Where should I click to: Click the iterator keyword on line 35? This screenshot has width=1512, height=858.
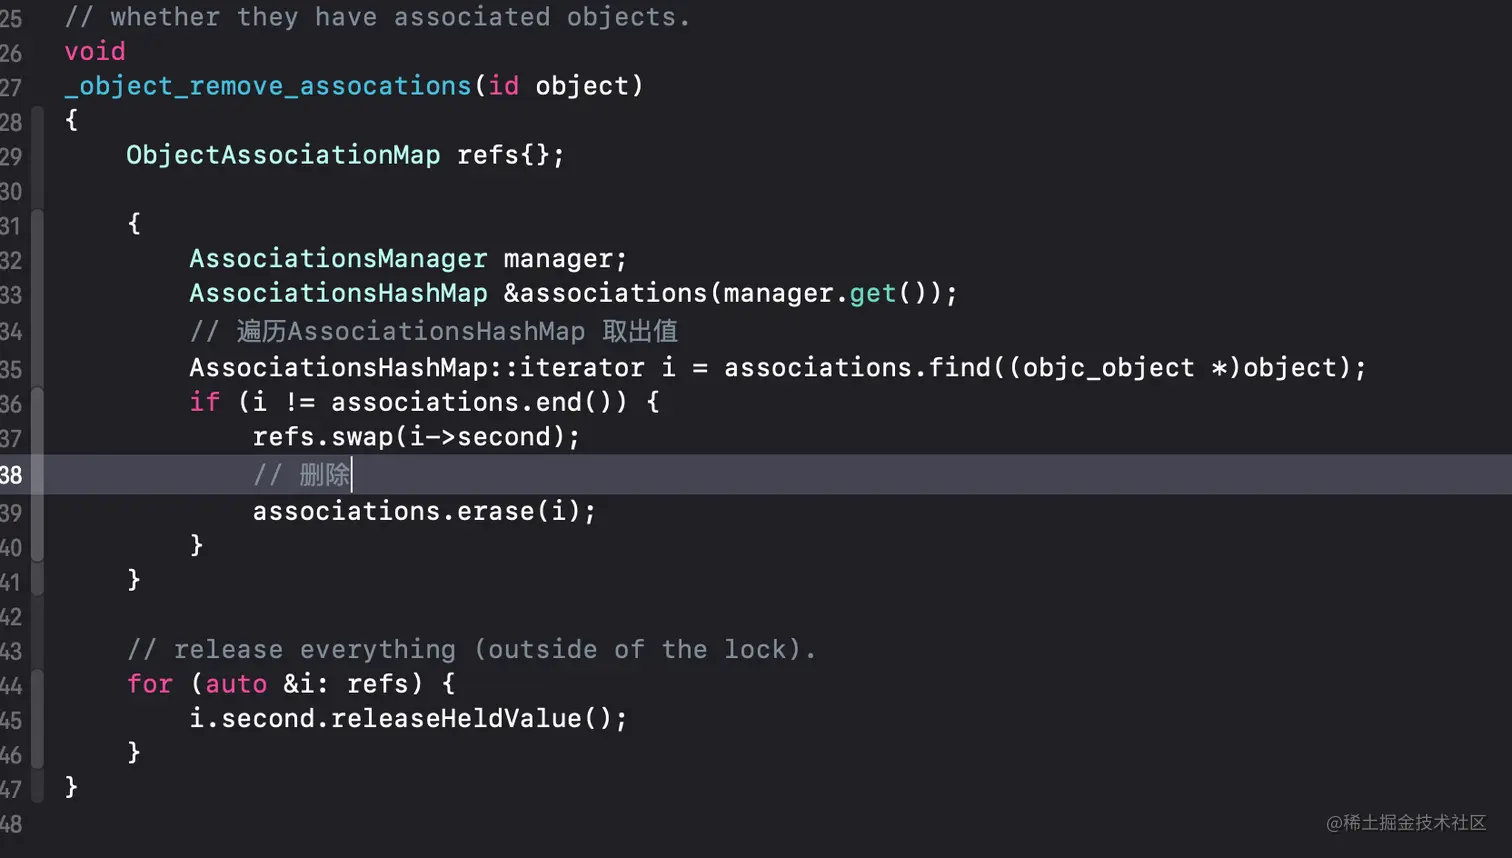581,368
